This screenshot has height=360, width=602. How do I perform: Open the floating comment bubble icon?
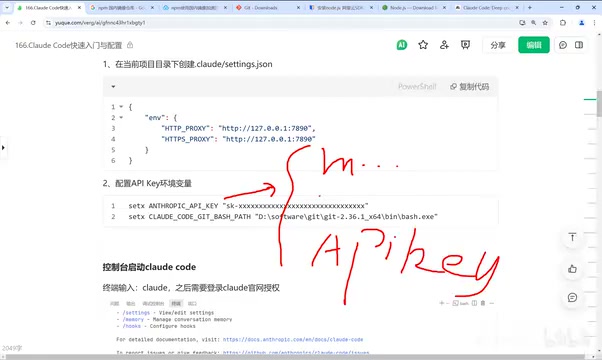(572, 297)
